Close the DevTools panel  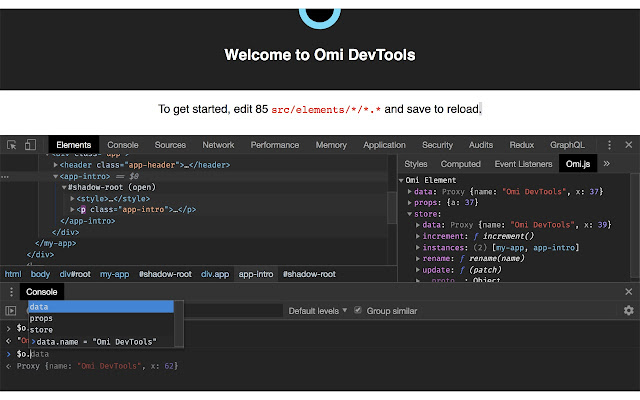[x=629, y=145]
